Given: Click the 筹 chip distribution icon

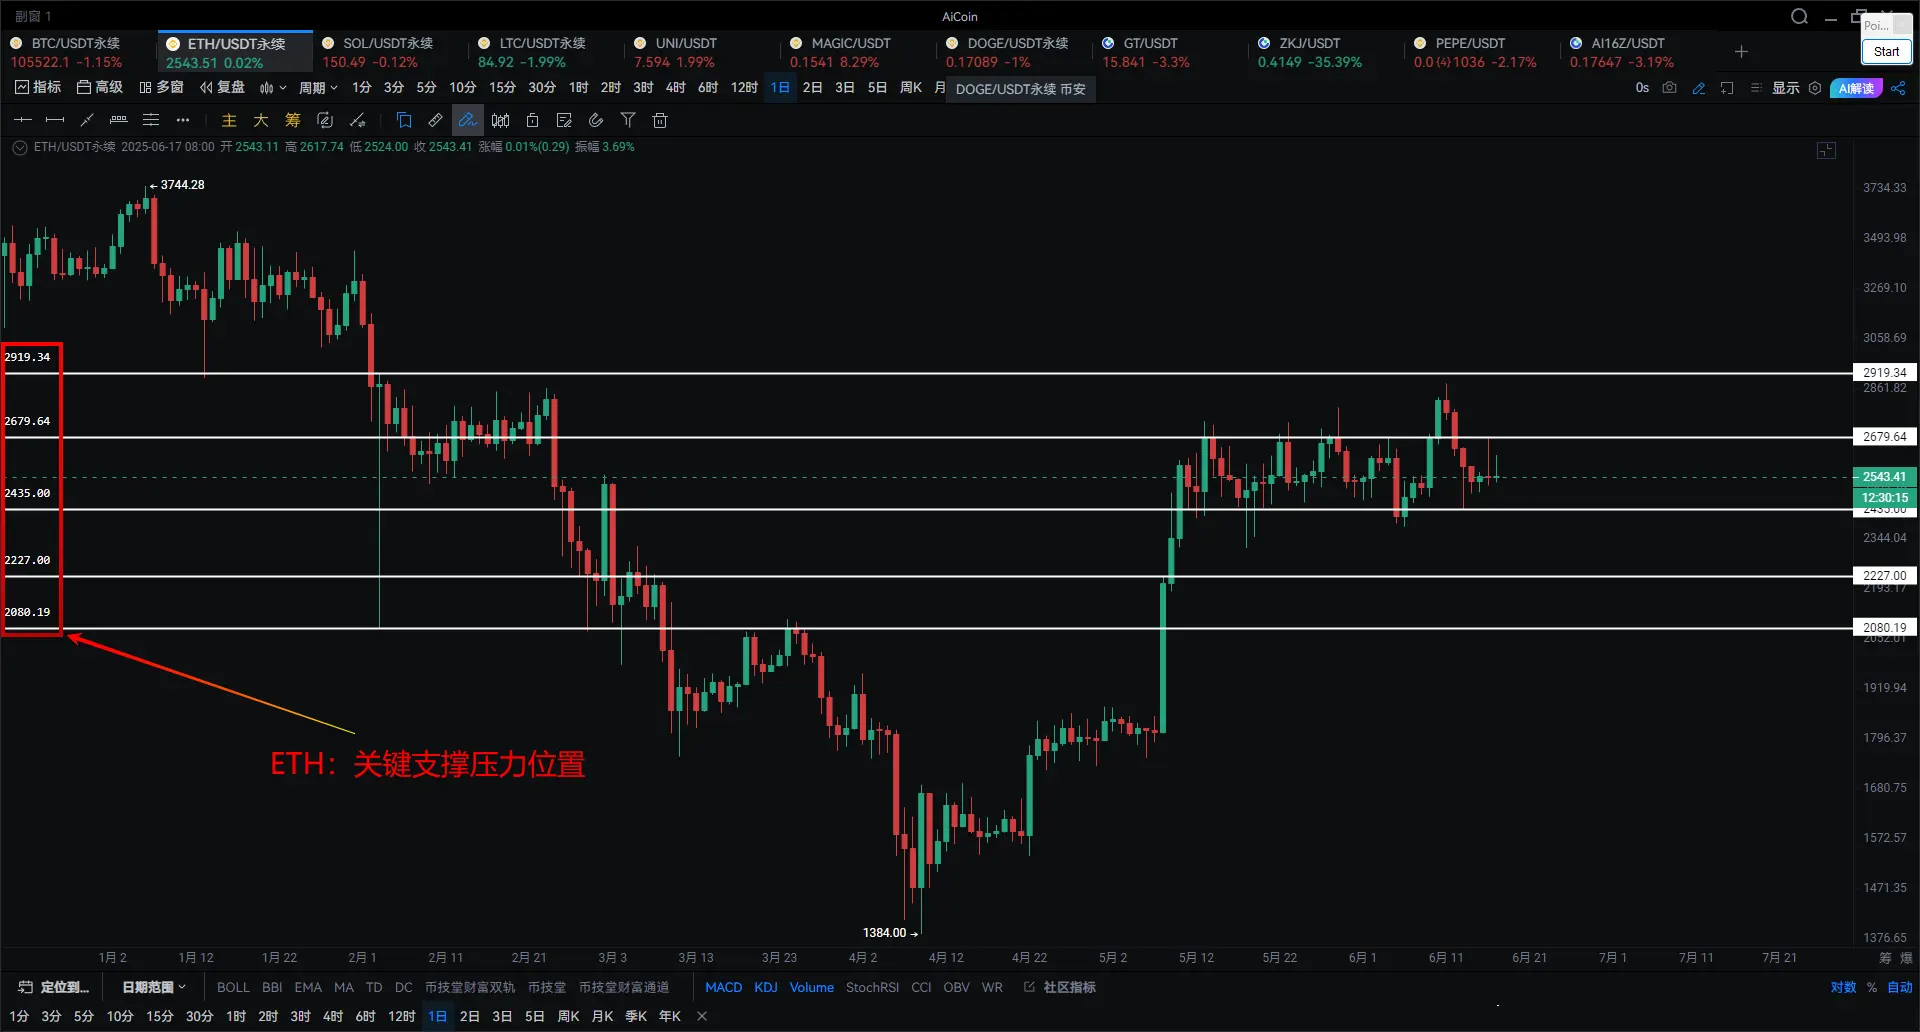Looking at the screenshot, I should (293, 120).
